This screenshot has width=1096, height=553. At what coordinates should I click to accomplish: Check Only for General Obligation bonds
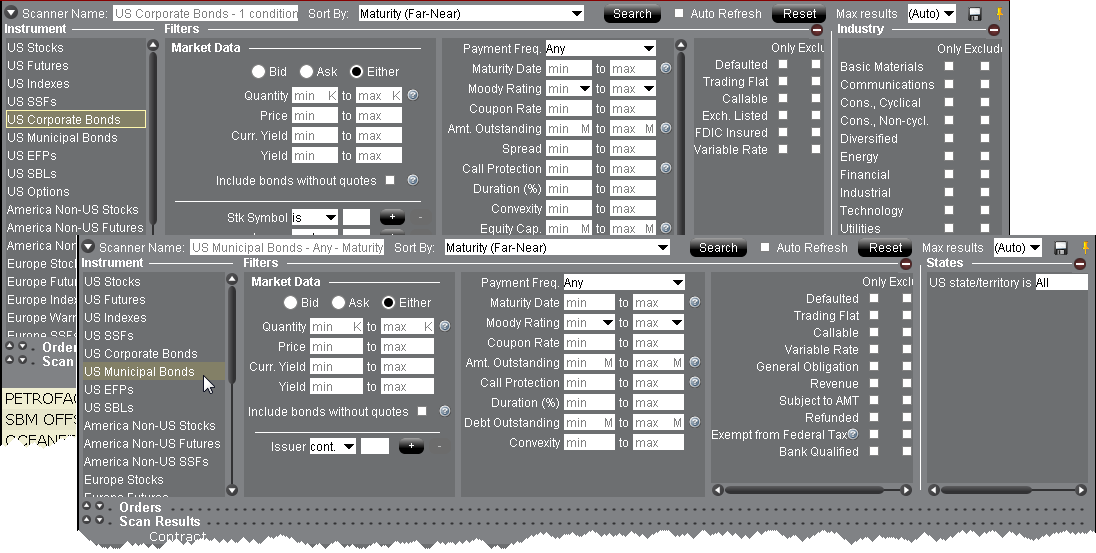coord(874,367)
